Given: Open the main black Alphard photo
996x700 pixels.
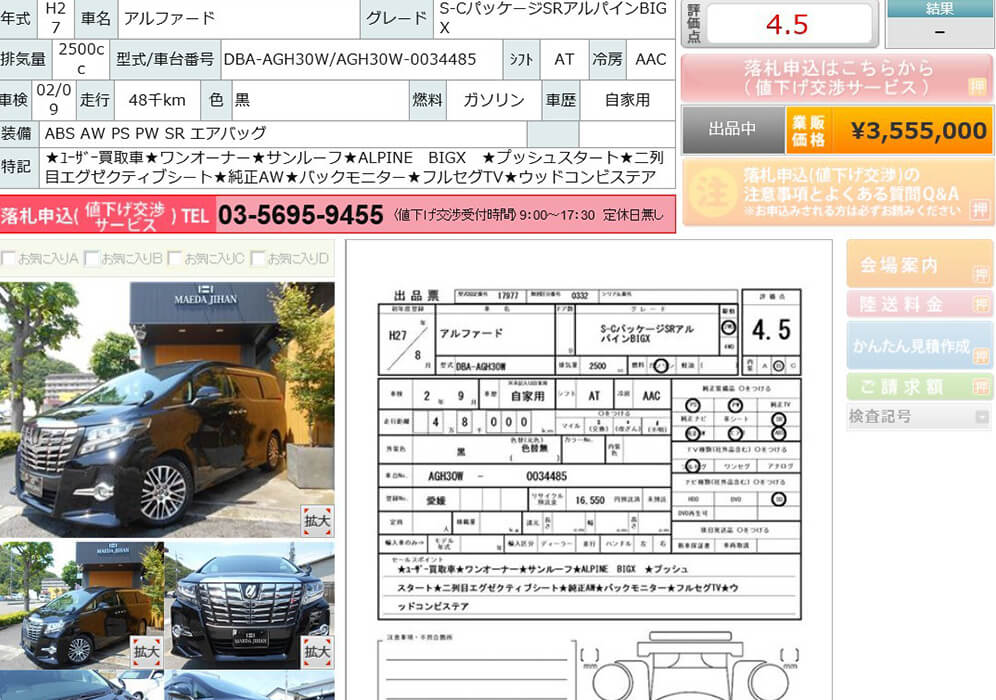Looking at the screenshot, I should coord(167,410).
